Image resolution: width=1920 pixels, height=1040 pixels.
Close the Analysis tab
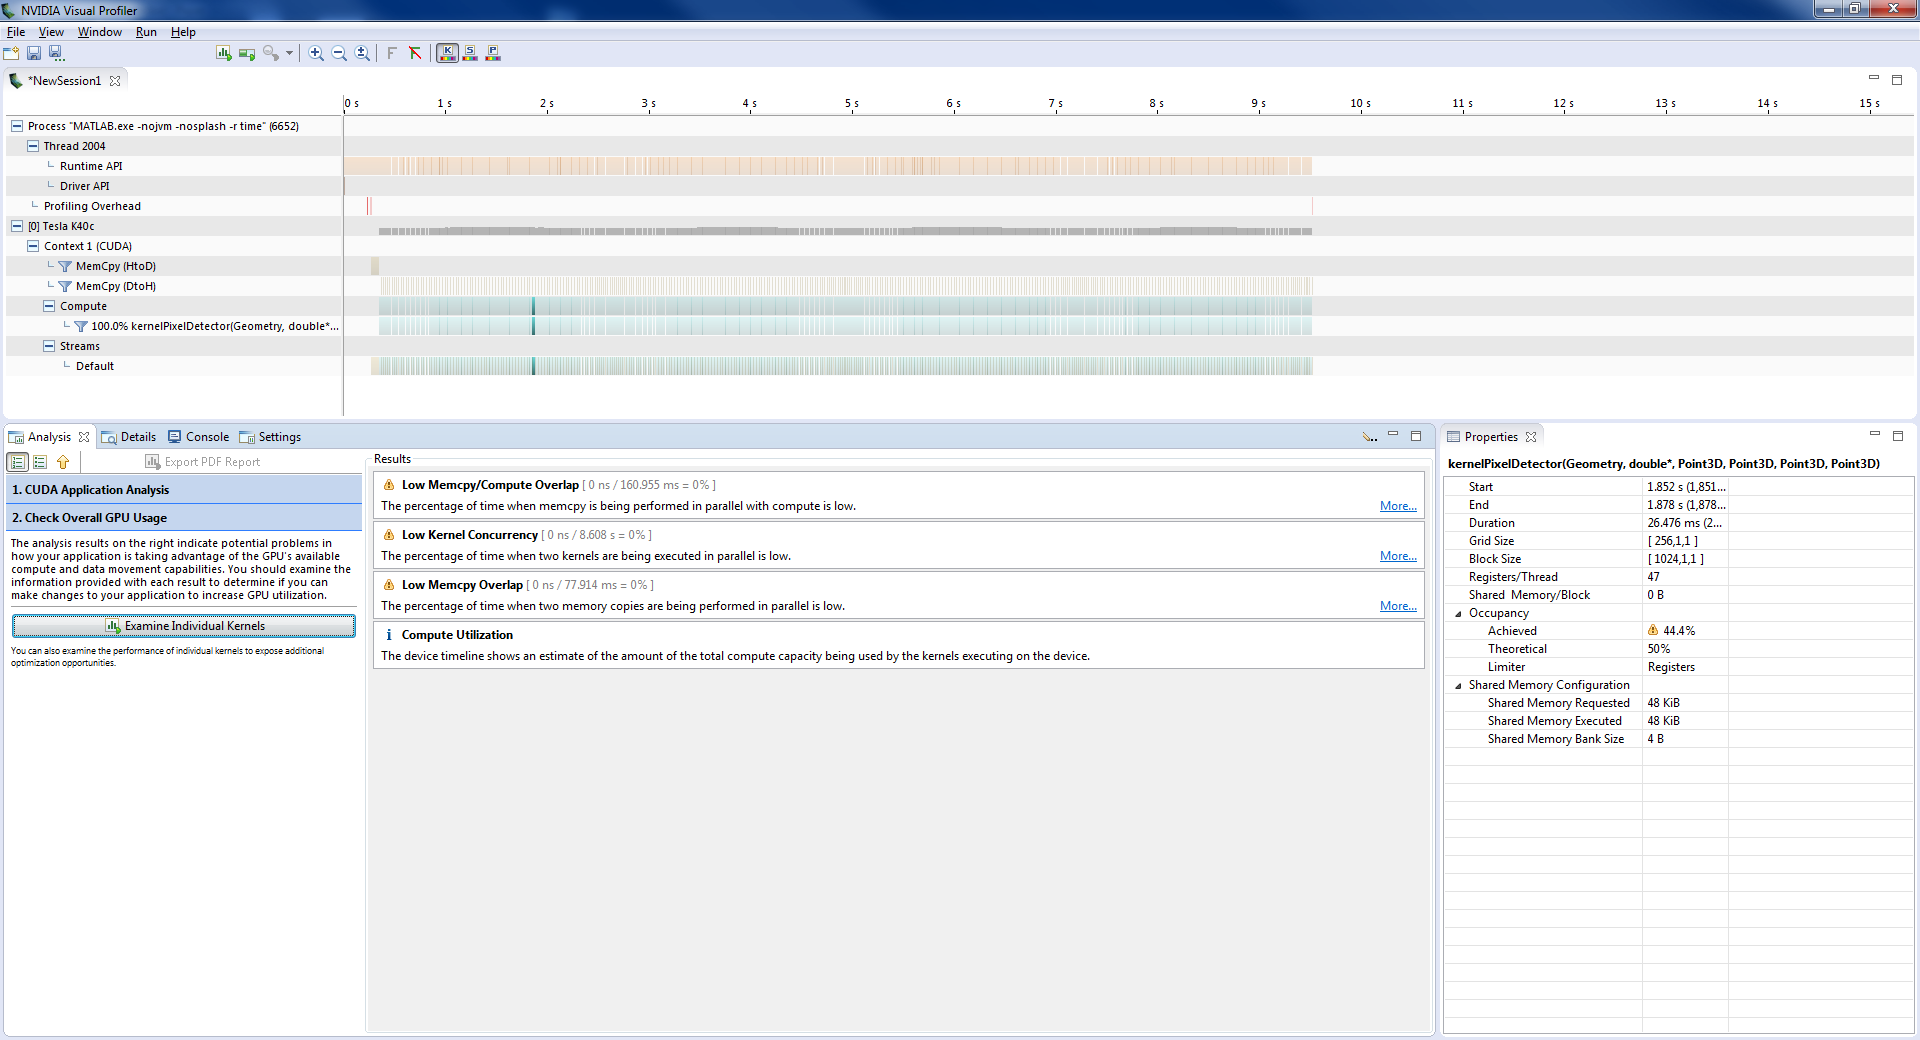84,437
